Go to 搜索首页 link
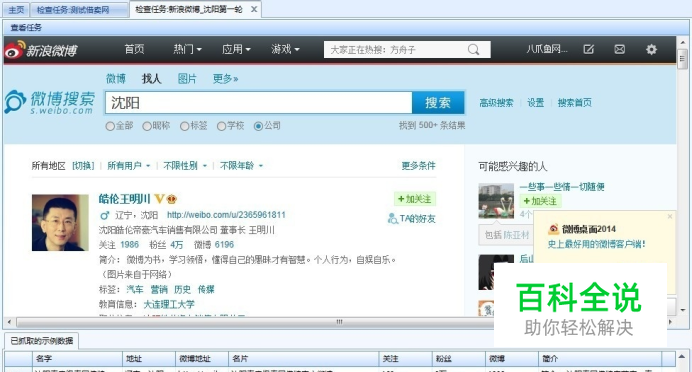The image size is (692, 372). 575,103
